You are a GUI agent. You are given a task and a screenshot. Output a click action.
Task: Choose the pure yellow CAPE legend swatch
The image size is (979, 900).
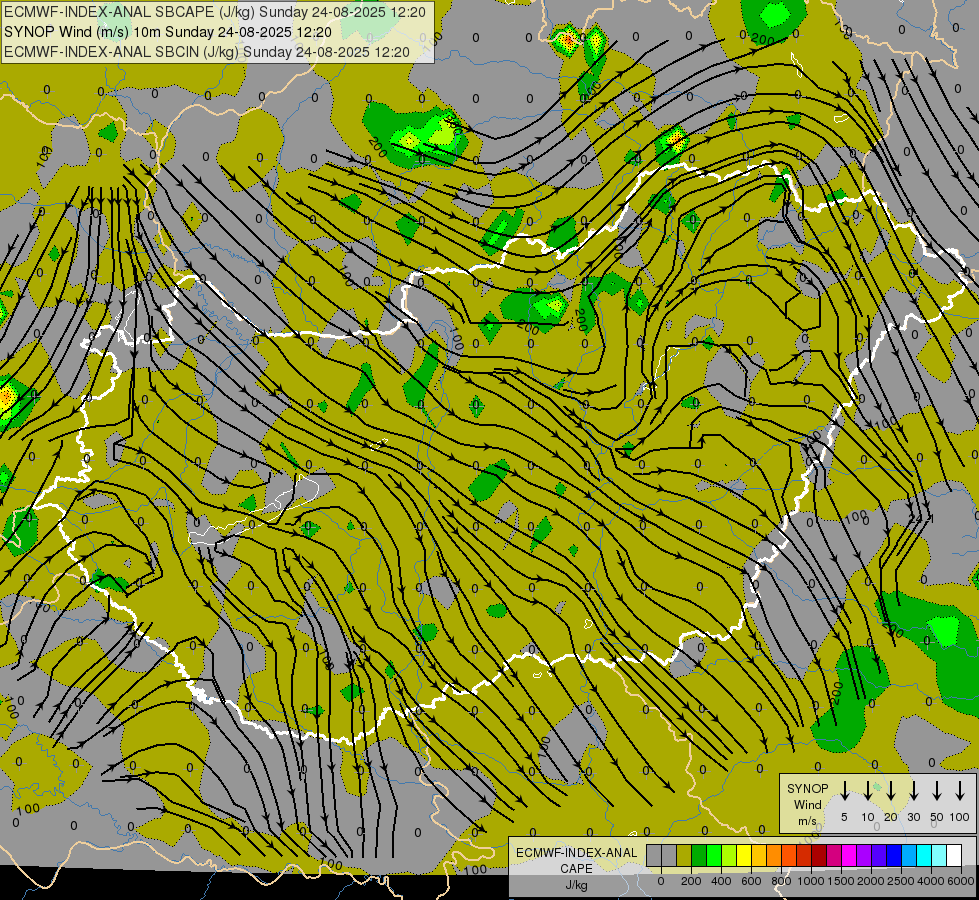pos(744,856)
